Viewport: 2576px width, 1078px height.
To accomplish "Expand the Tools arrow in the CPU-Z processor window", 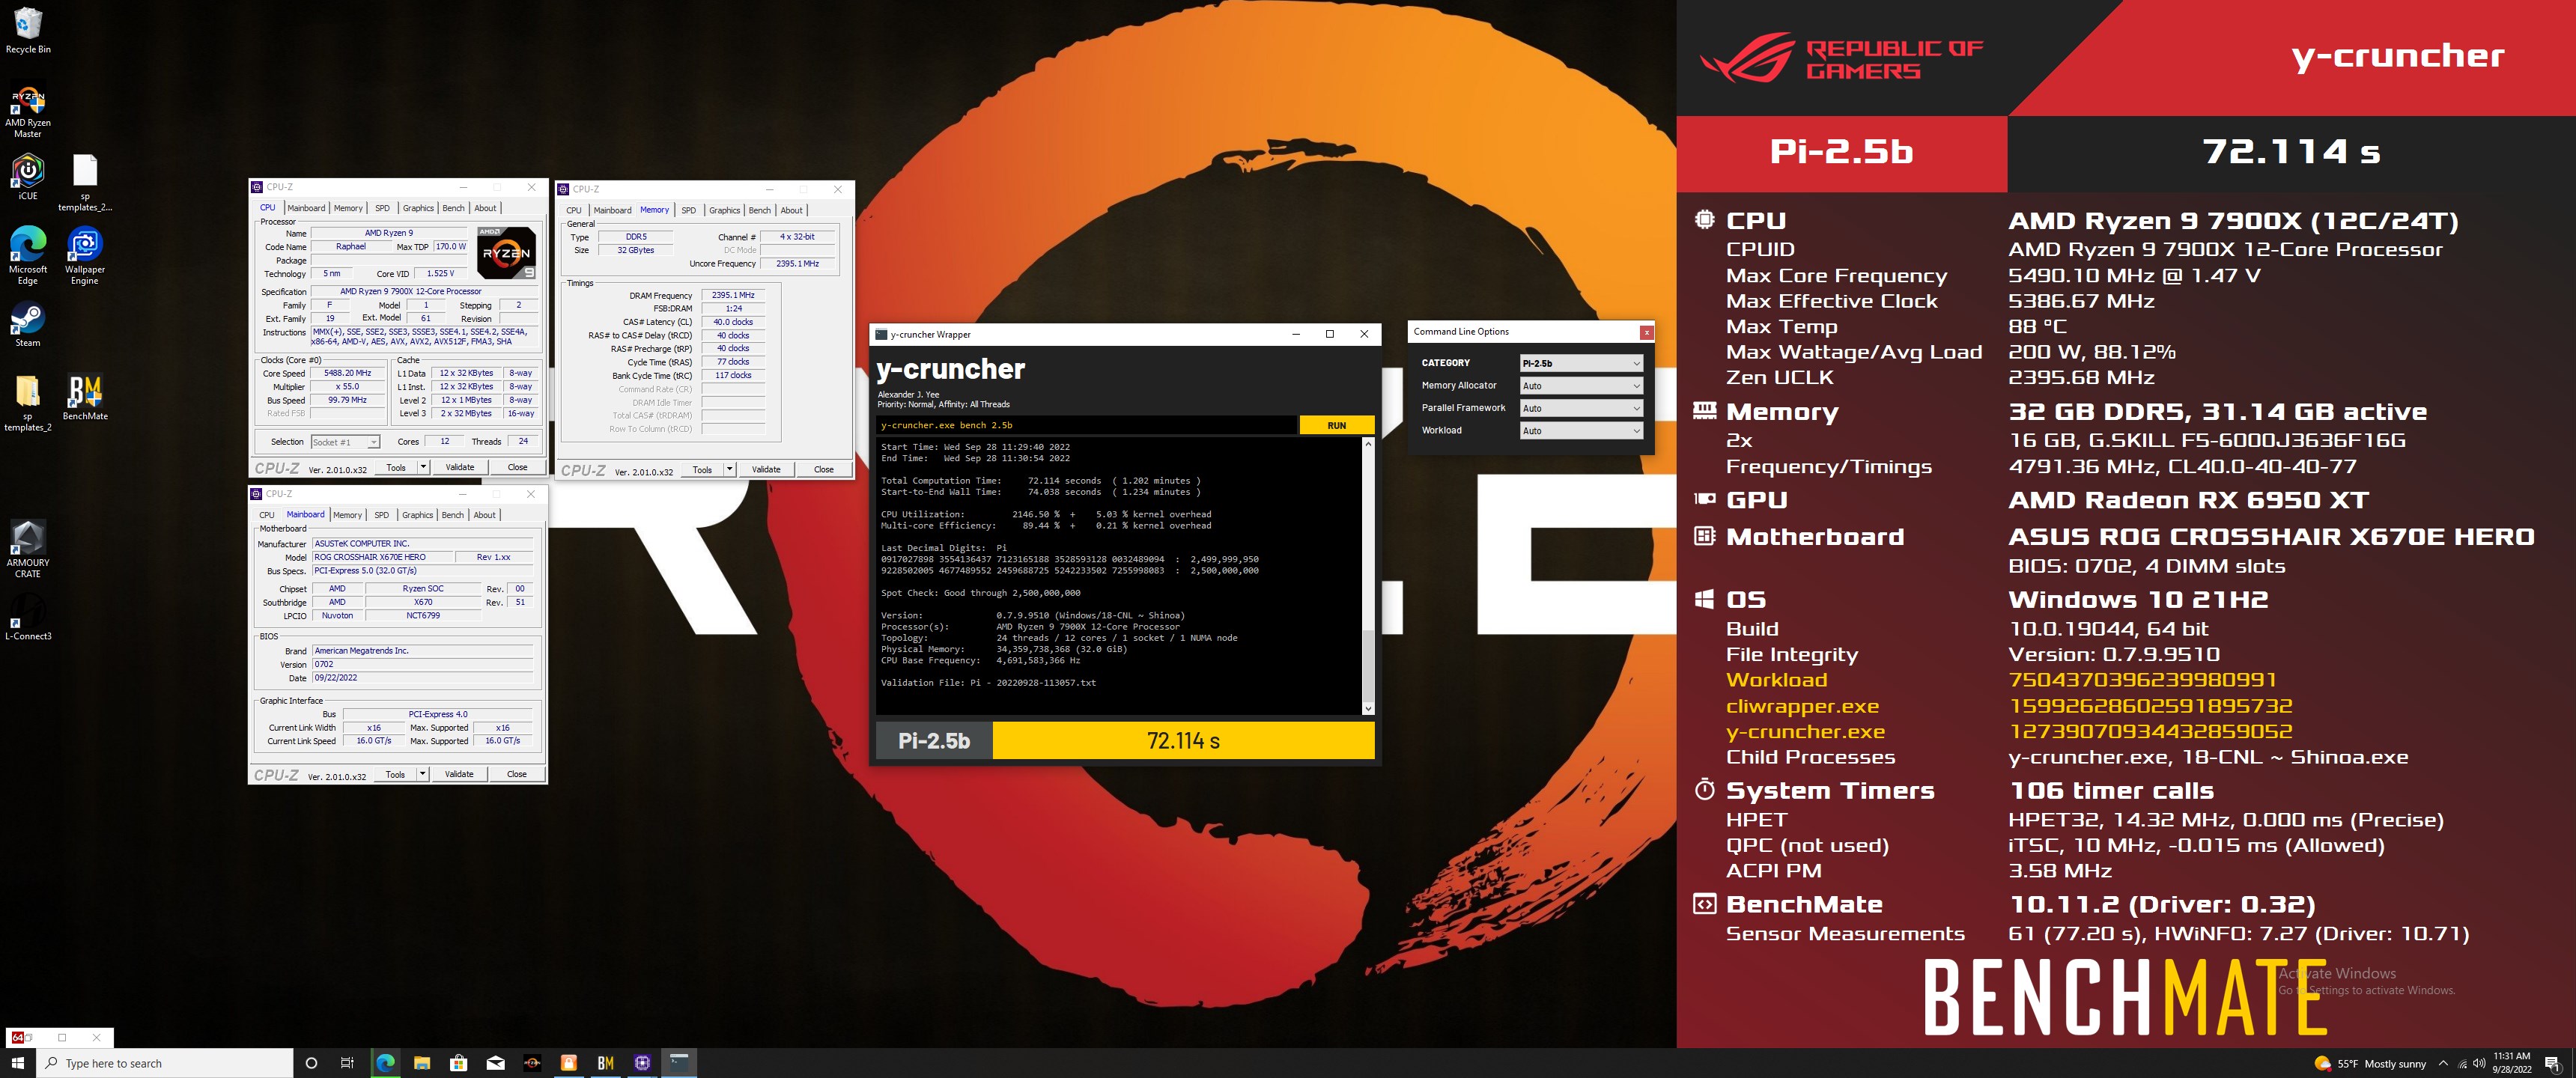I will 423,467.
